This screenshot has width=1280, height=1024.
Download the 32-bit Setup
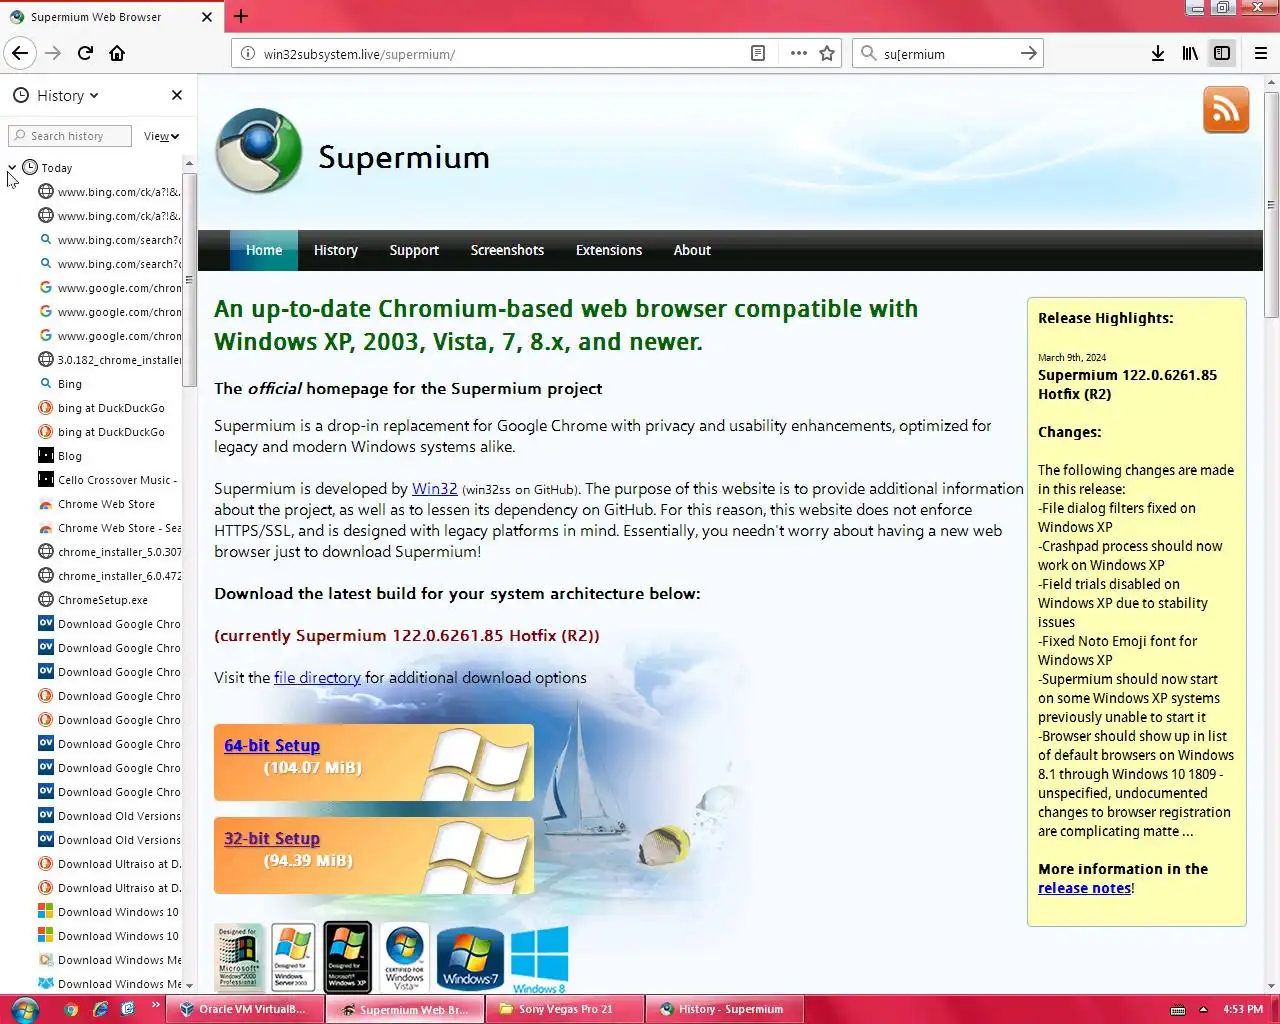272,838
